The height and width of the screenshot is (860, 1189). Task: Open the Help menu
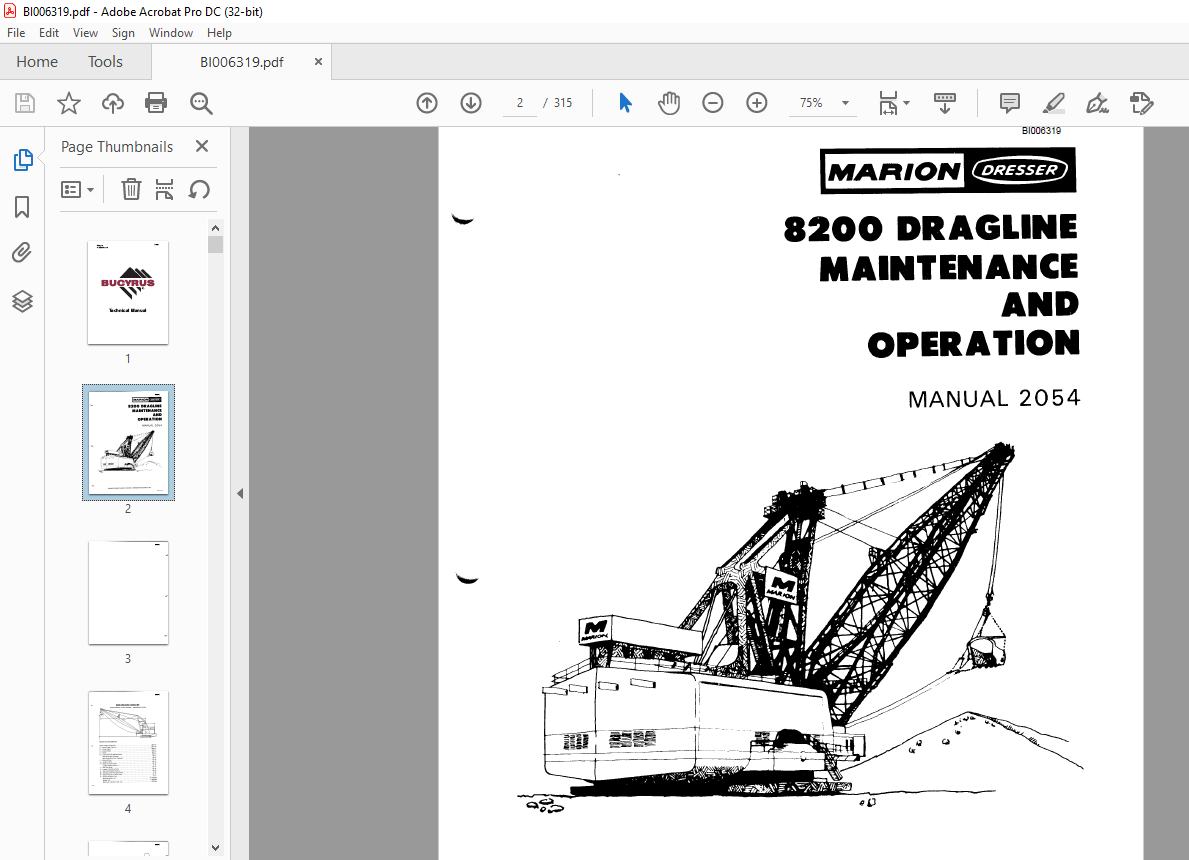tap(219, 33)
